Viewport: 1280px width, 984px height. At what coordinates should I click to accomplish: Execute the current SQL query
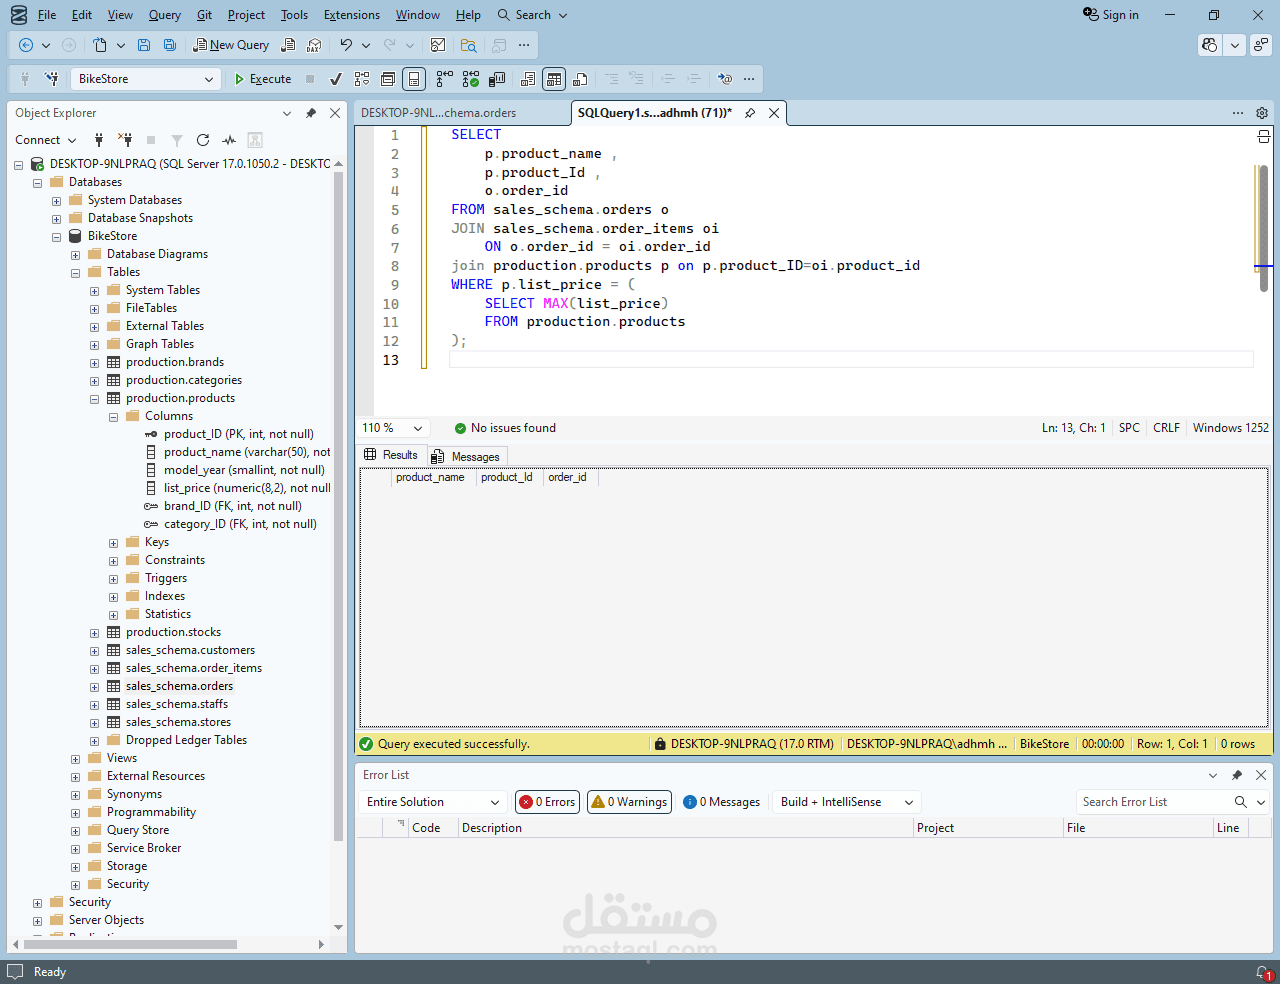pos(263,78)
